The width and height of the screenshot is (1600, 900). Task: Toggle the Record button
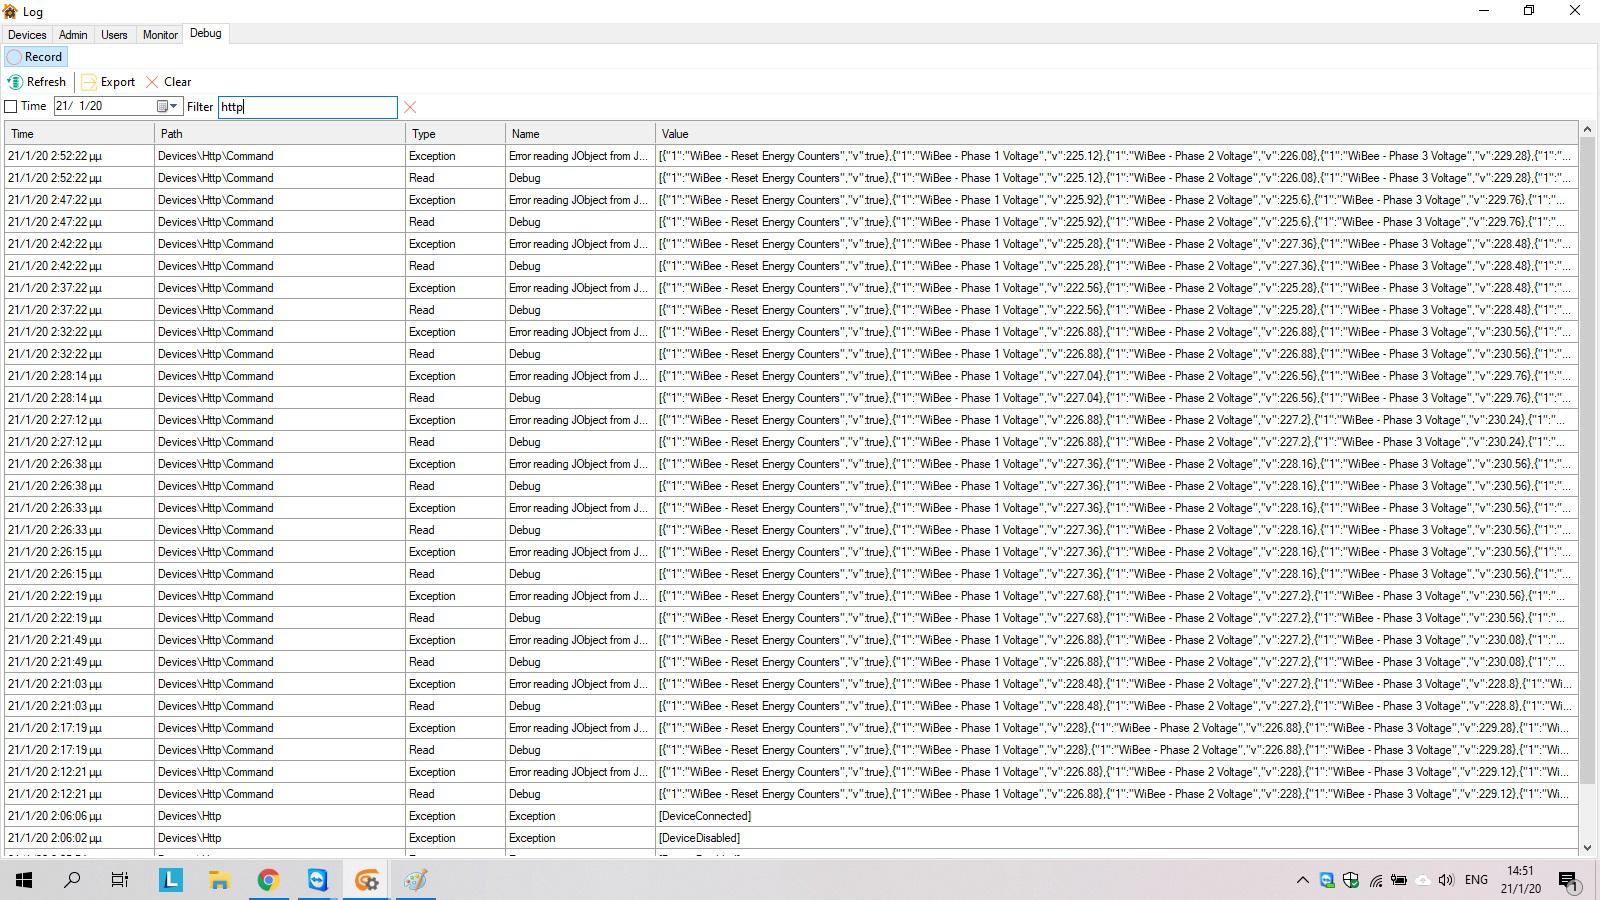coord(35,57)
